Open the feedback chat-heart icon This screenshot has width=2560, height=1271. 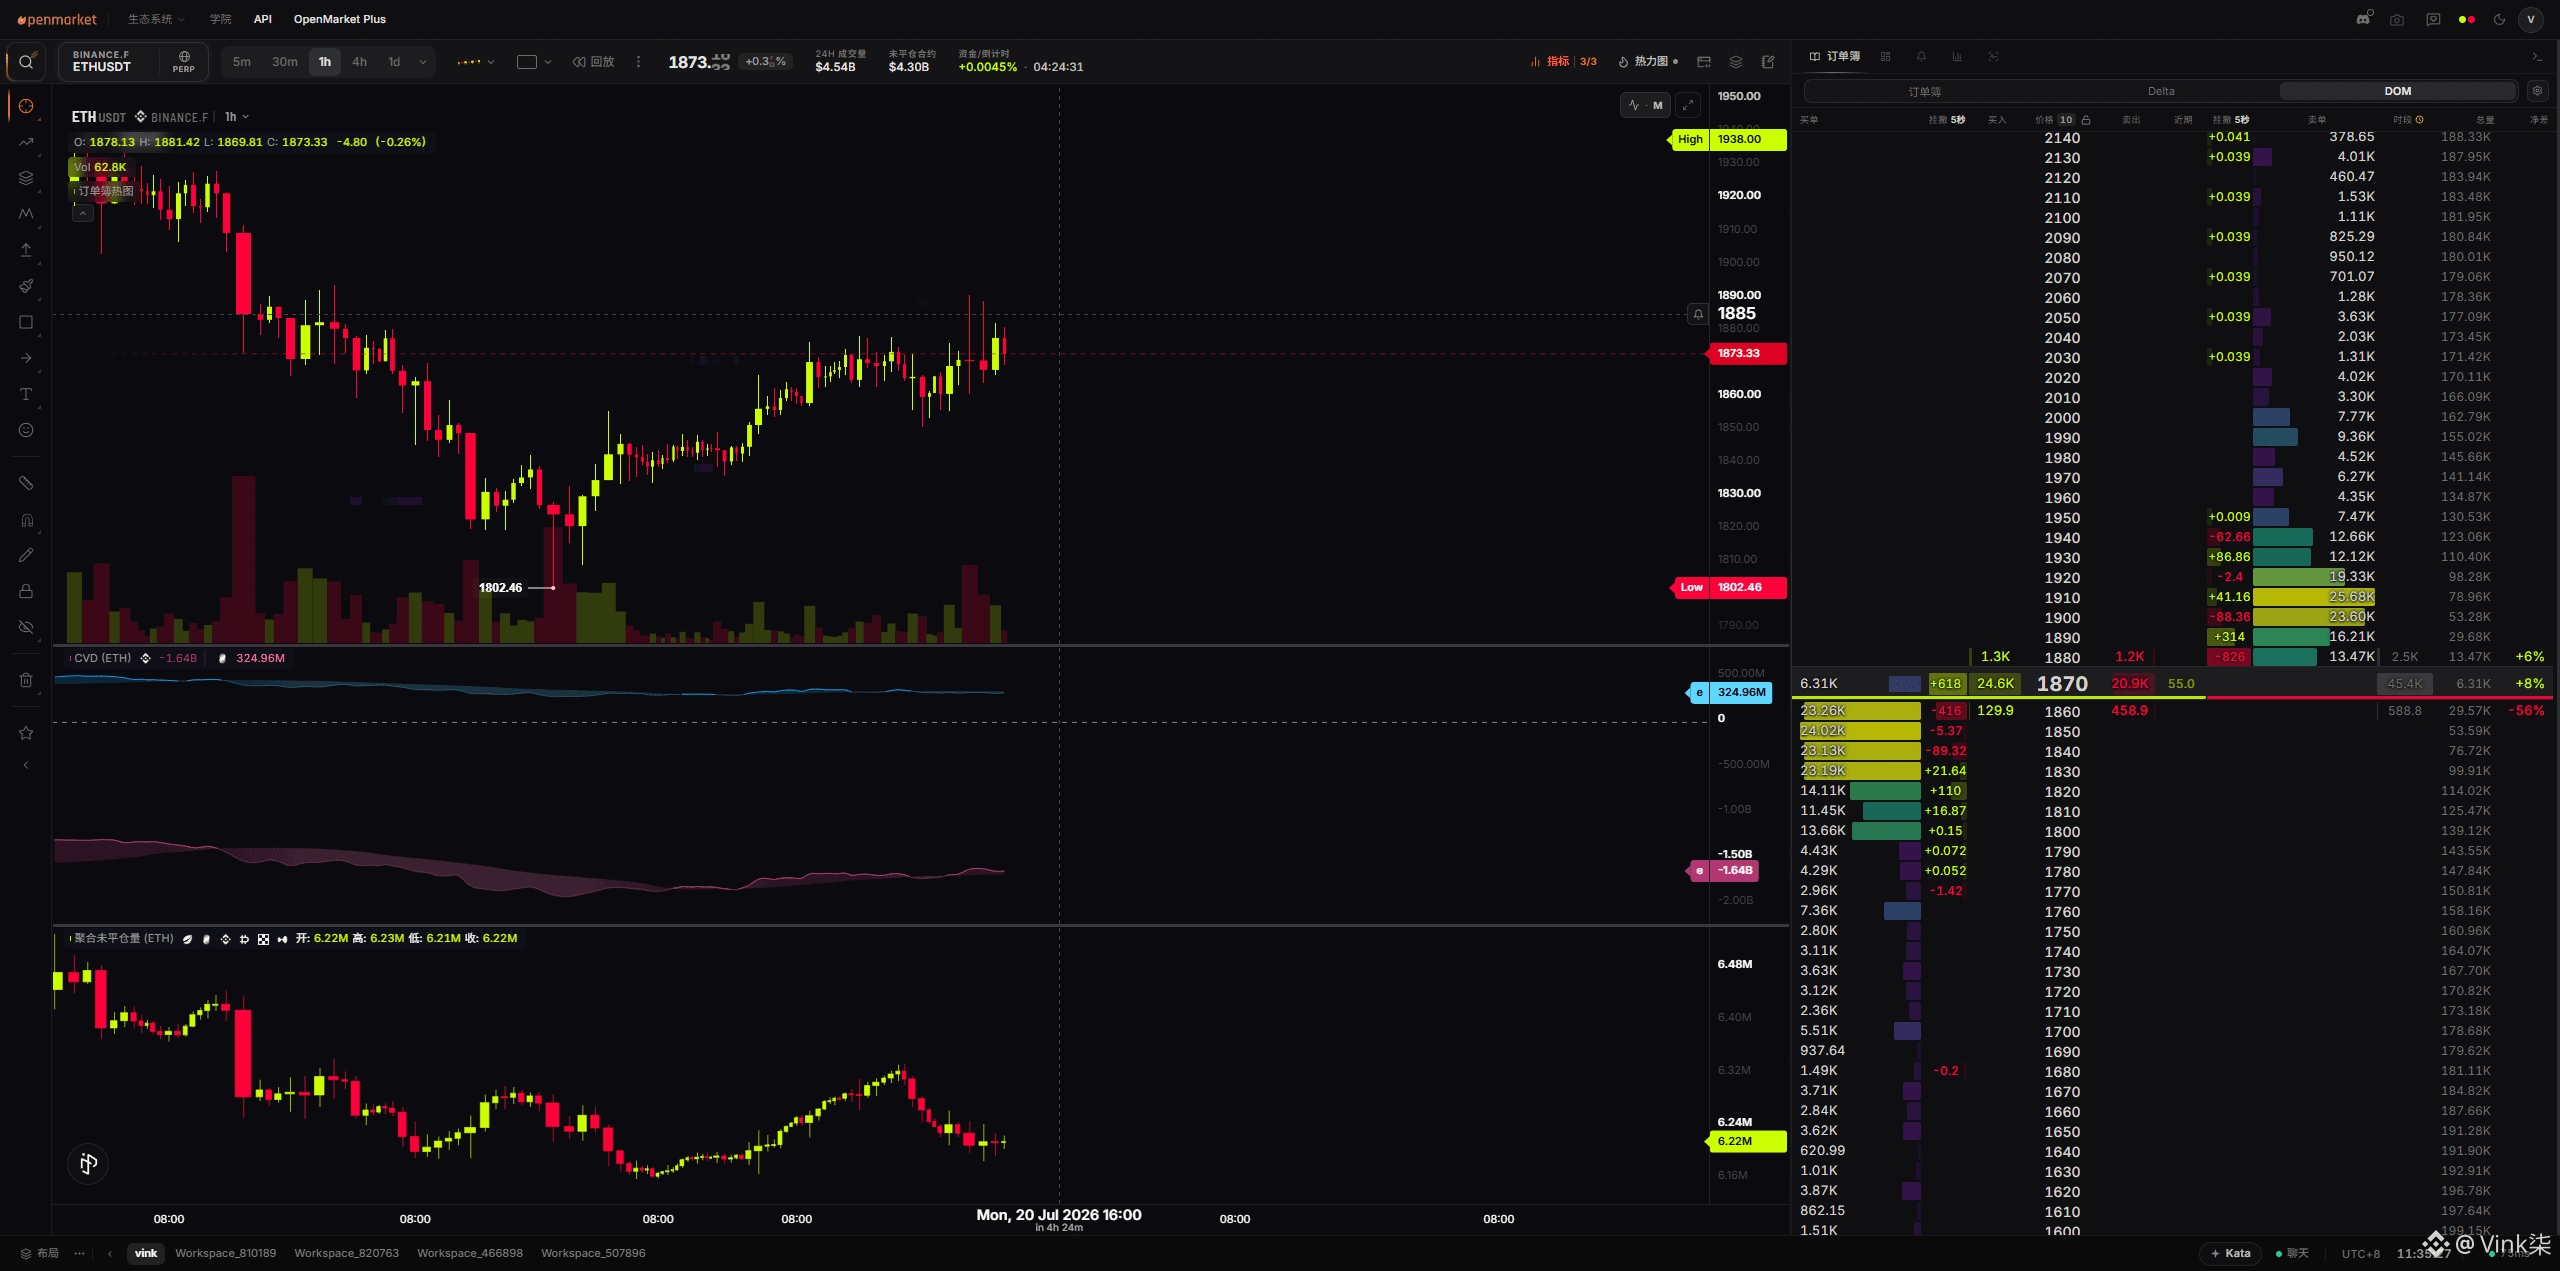pyautogui.click(x=2433, y=19)
